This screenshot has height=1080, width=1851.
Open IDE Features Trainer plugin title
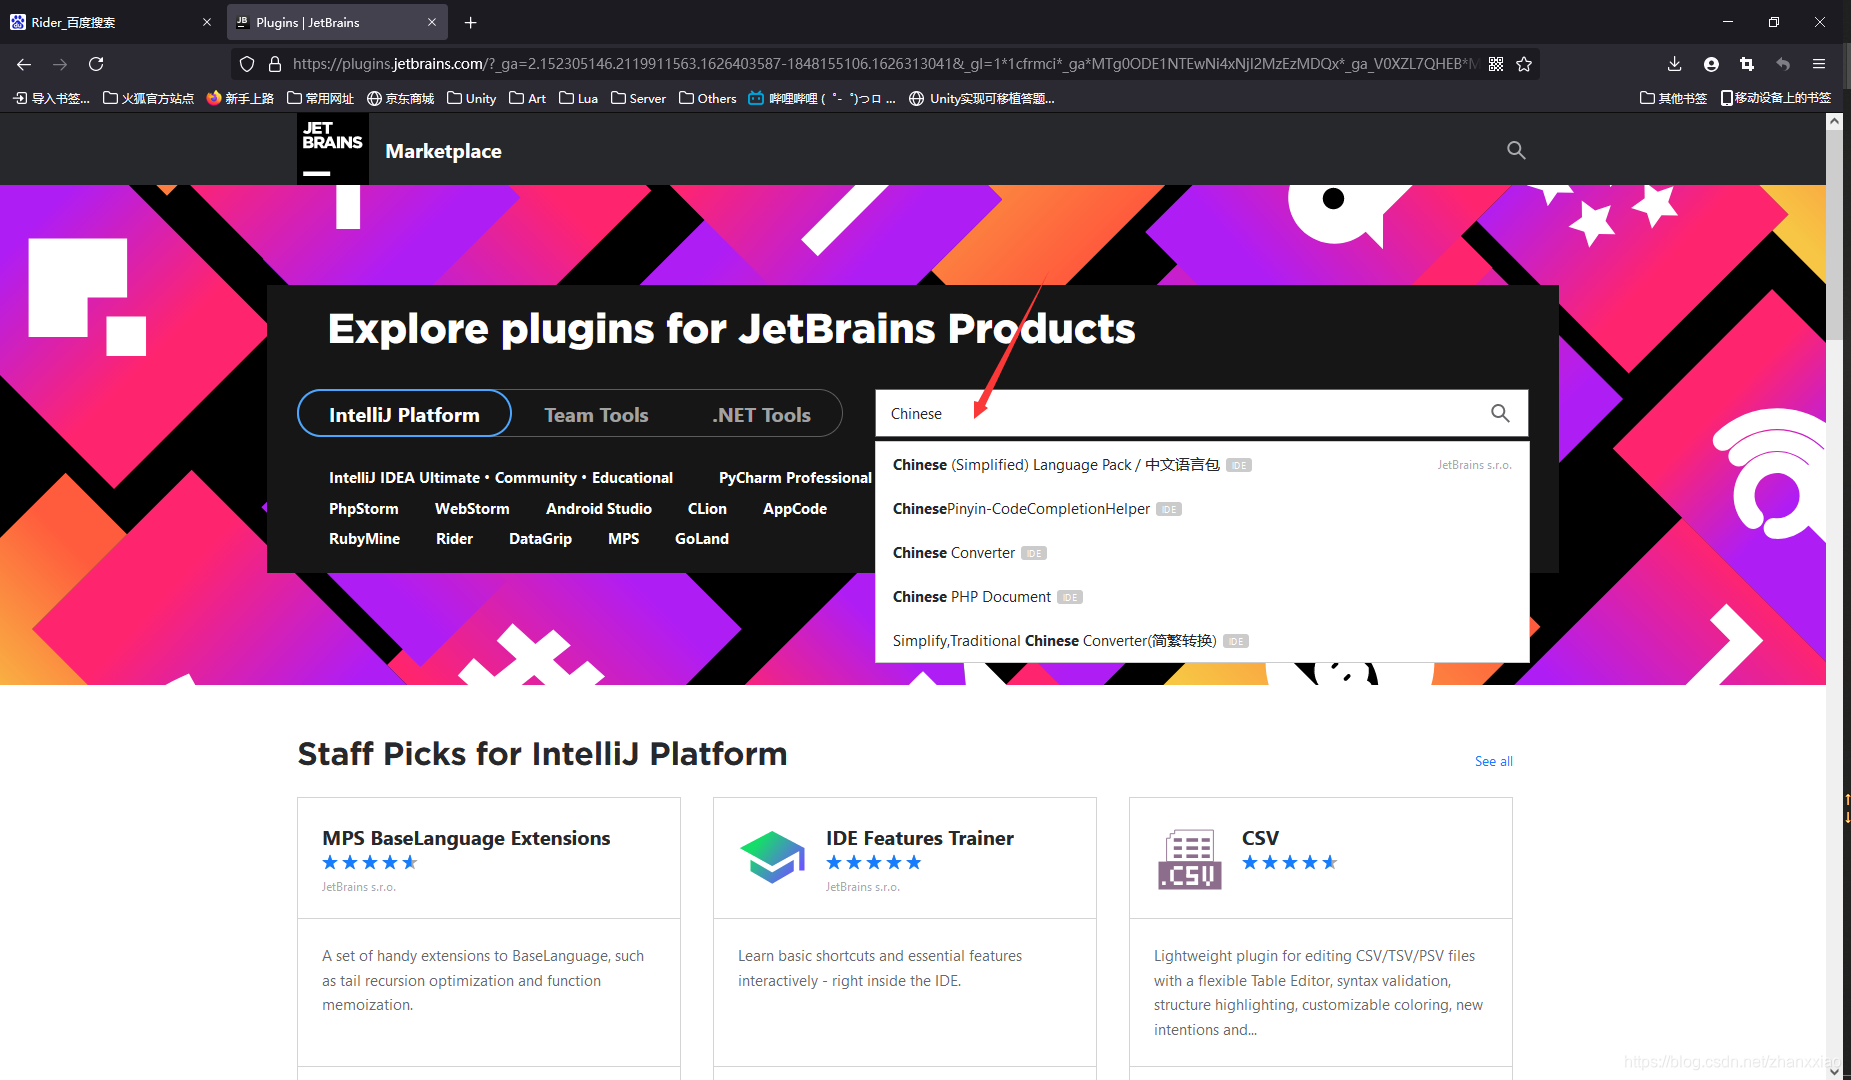[x=919, y=838]
